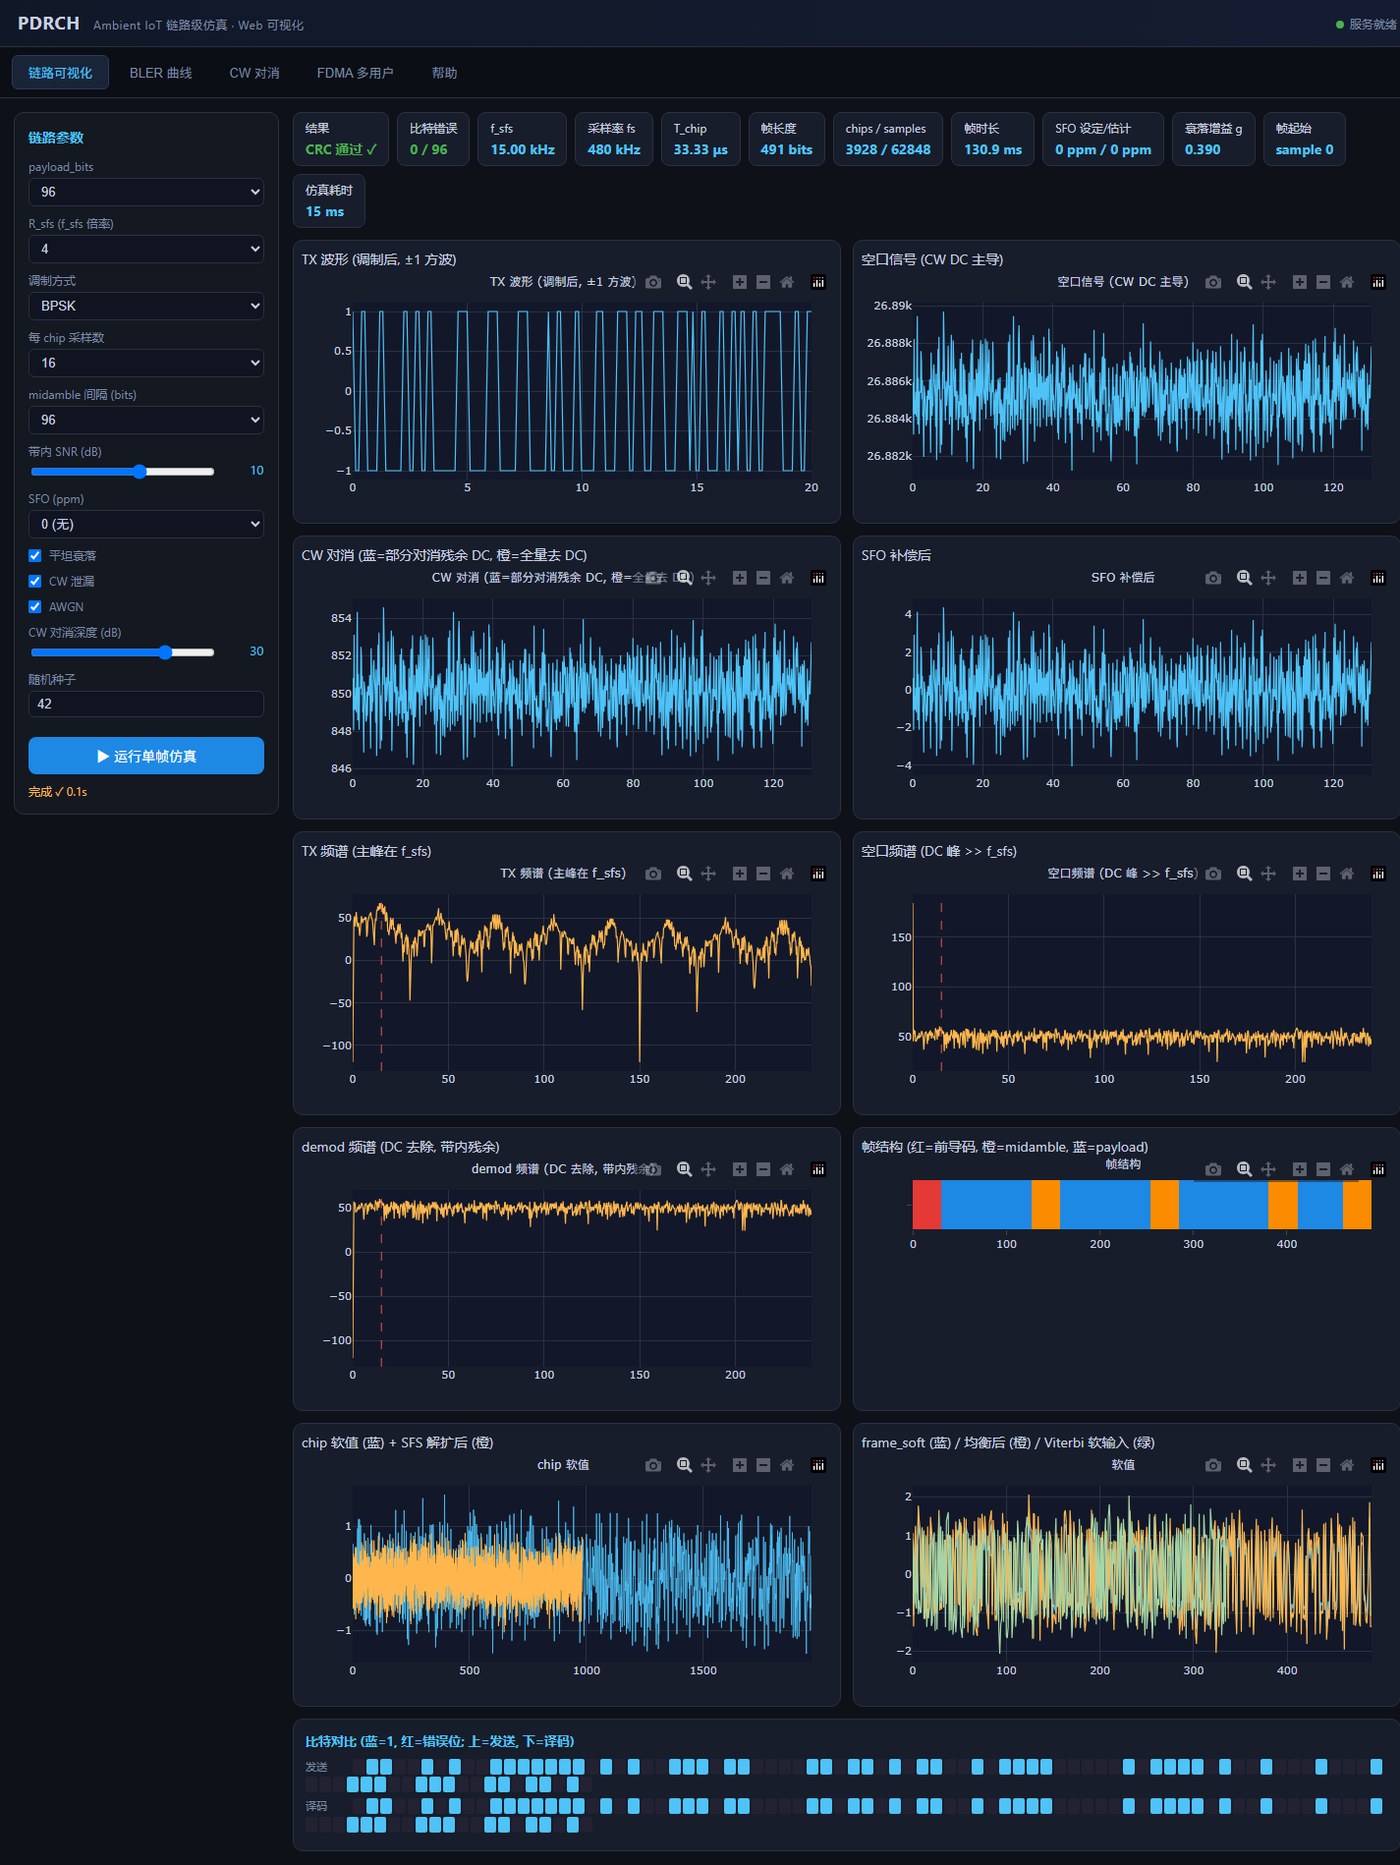Screen dimensions: 1400x1865
Task: Click the CW 对消深度 slider handle
Action: tap(165, 652)
